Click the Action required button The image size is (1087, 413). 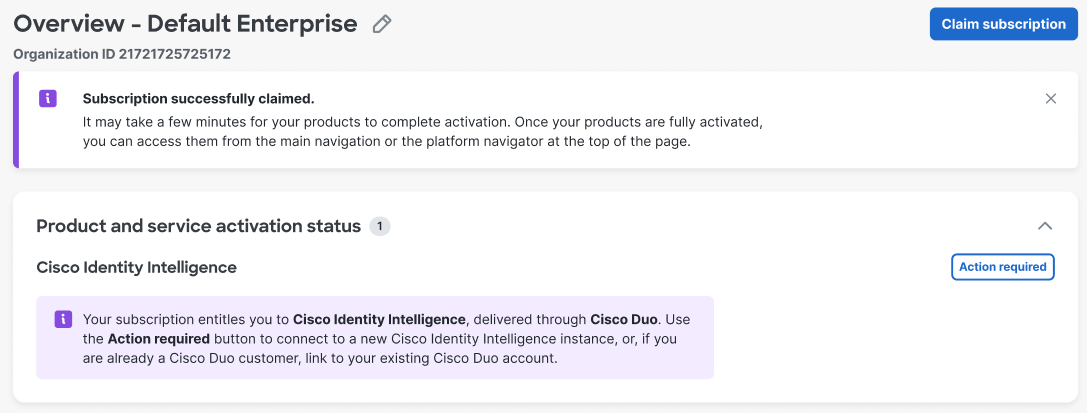pyautogui.click(x=1002, y=267)
